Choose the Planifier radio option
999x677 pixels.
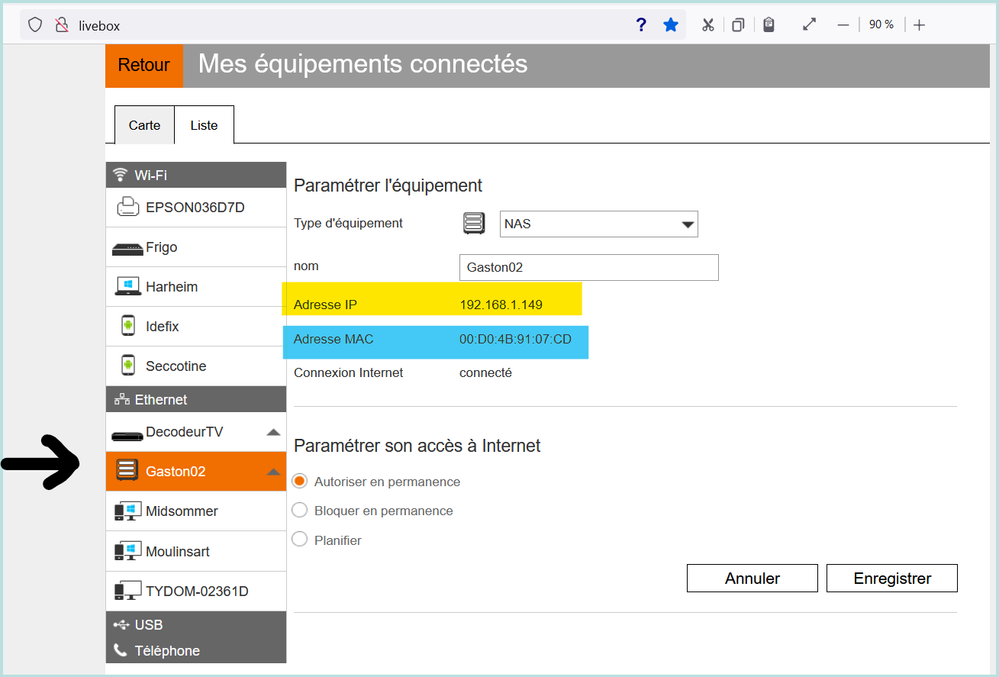click(299, 540)
